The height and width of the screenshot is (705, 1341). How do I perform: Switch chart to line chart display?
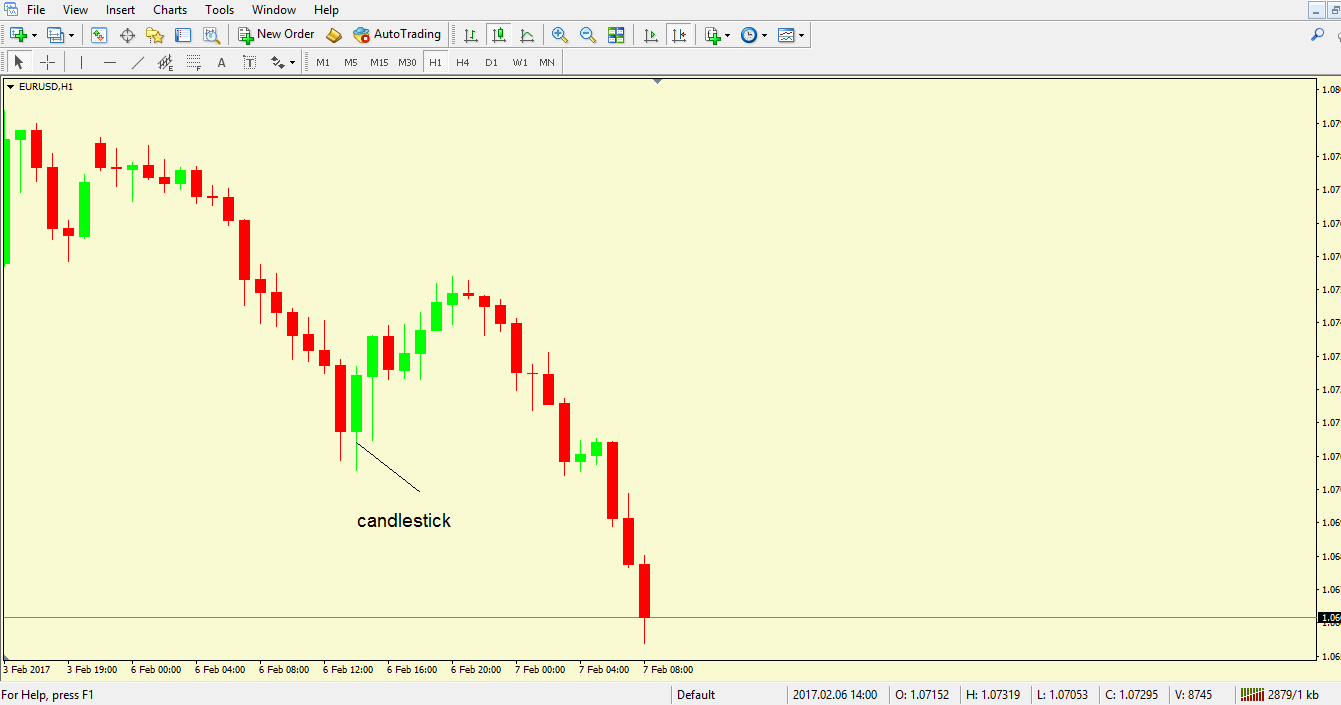pos(527,34)
